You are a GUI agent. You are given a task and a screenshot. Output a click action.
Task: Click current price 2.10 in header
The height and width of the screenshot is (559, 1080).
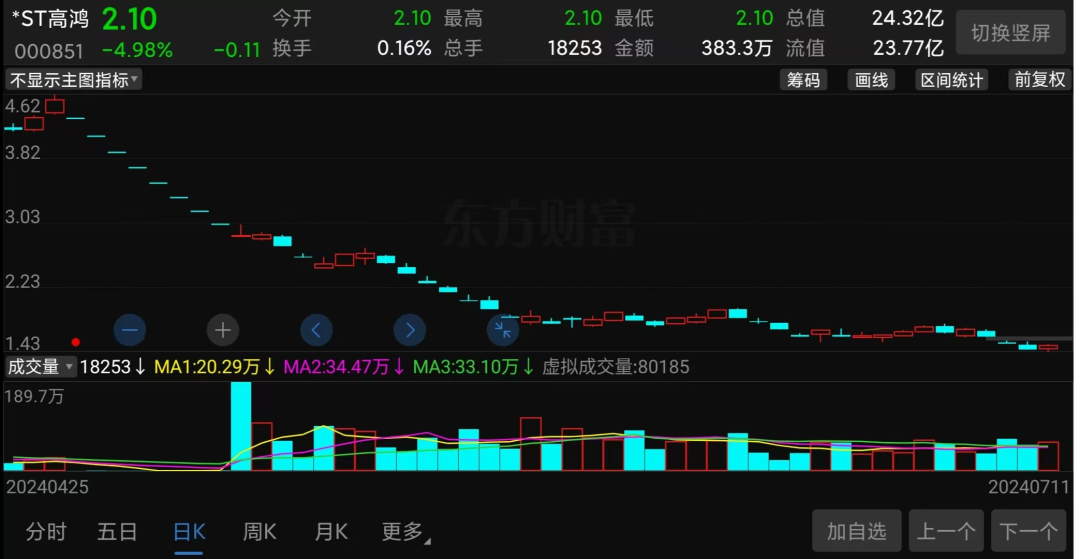(129, 19)
